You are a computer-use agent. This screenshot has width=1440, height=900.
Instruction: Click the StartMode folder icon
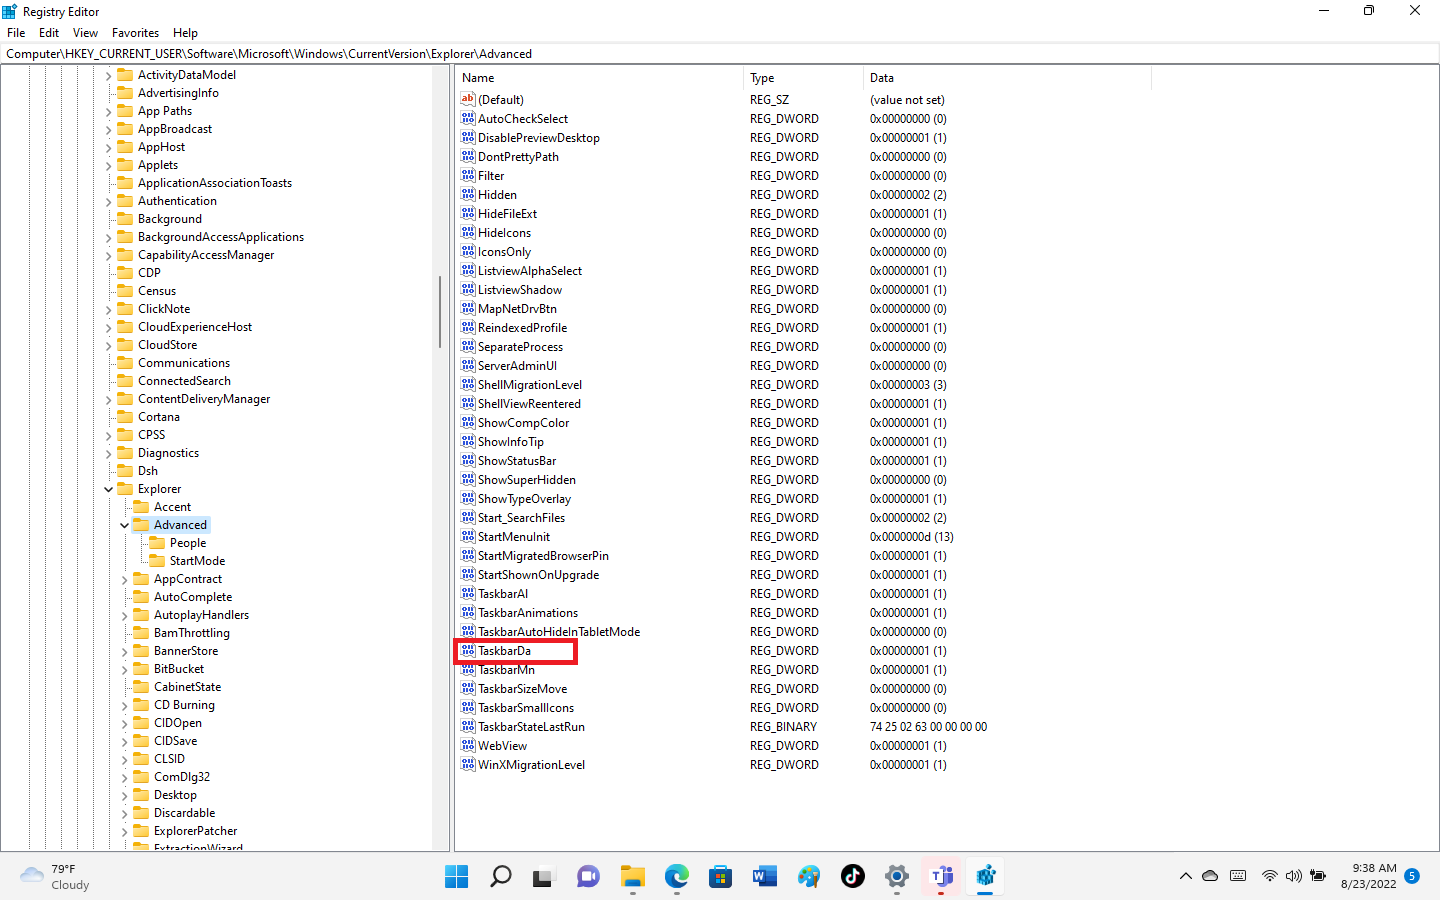tap(157, 561)
